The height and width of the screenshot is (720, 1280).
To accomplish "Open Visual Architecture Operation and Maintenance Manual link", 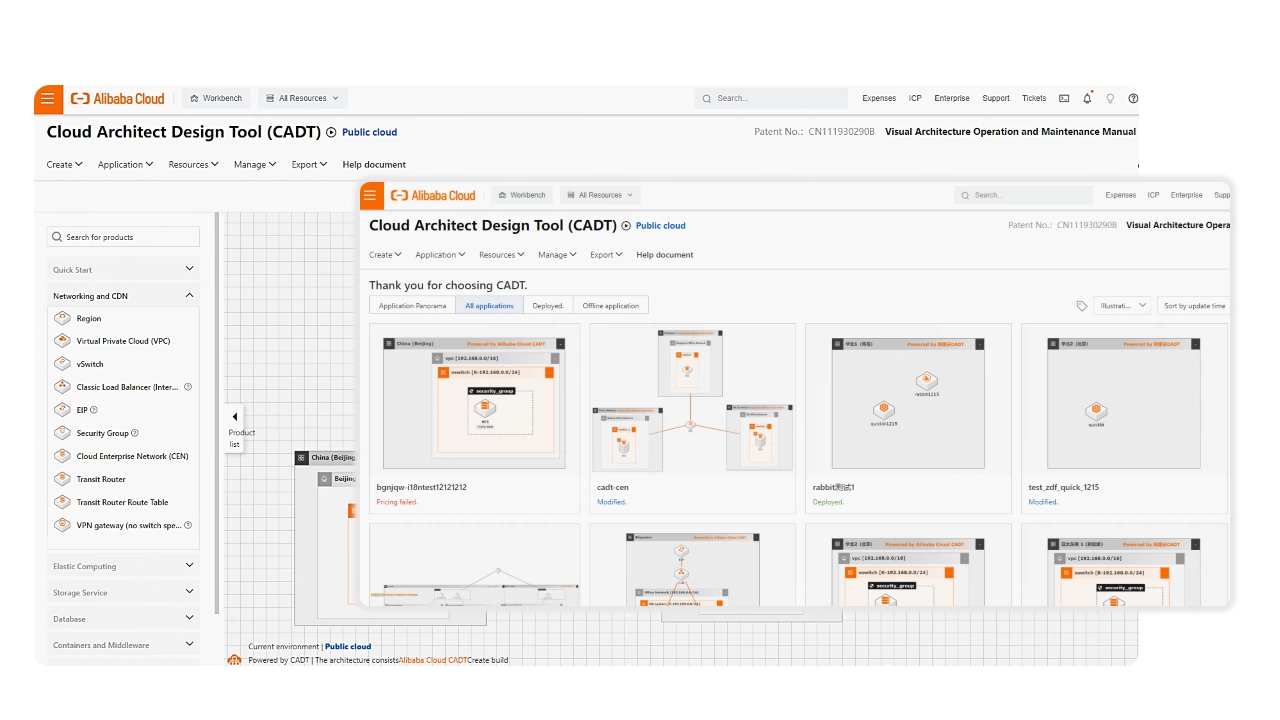I will [1010, 132].
